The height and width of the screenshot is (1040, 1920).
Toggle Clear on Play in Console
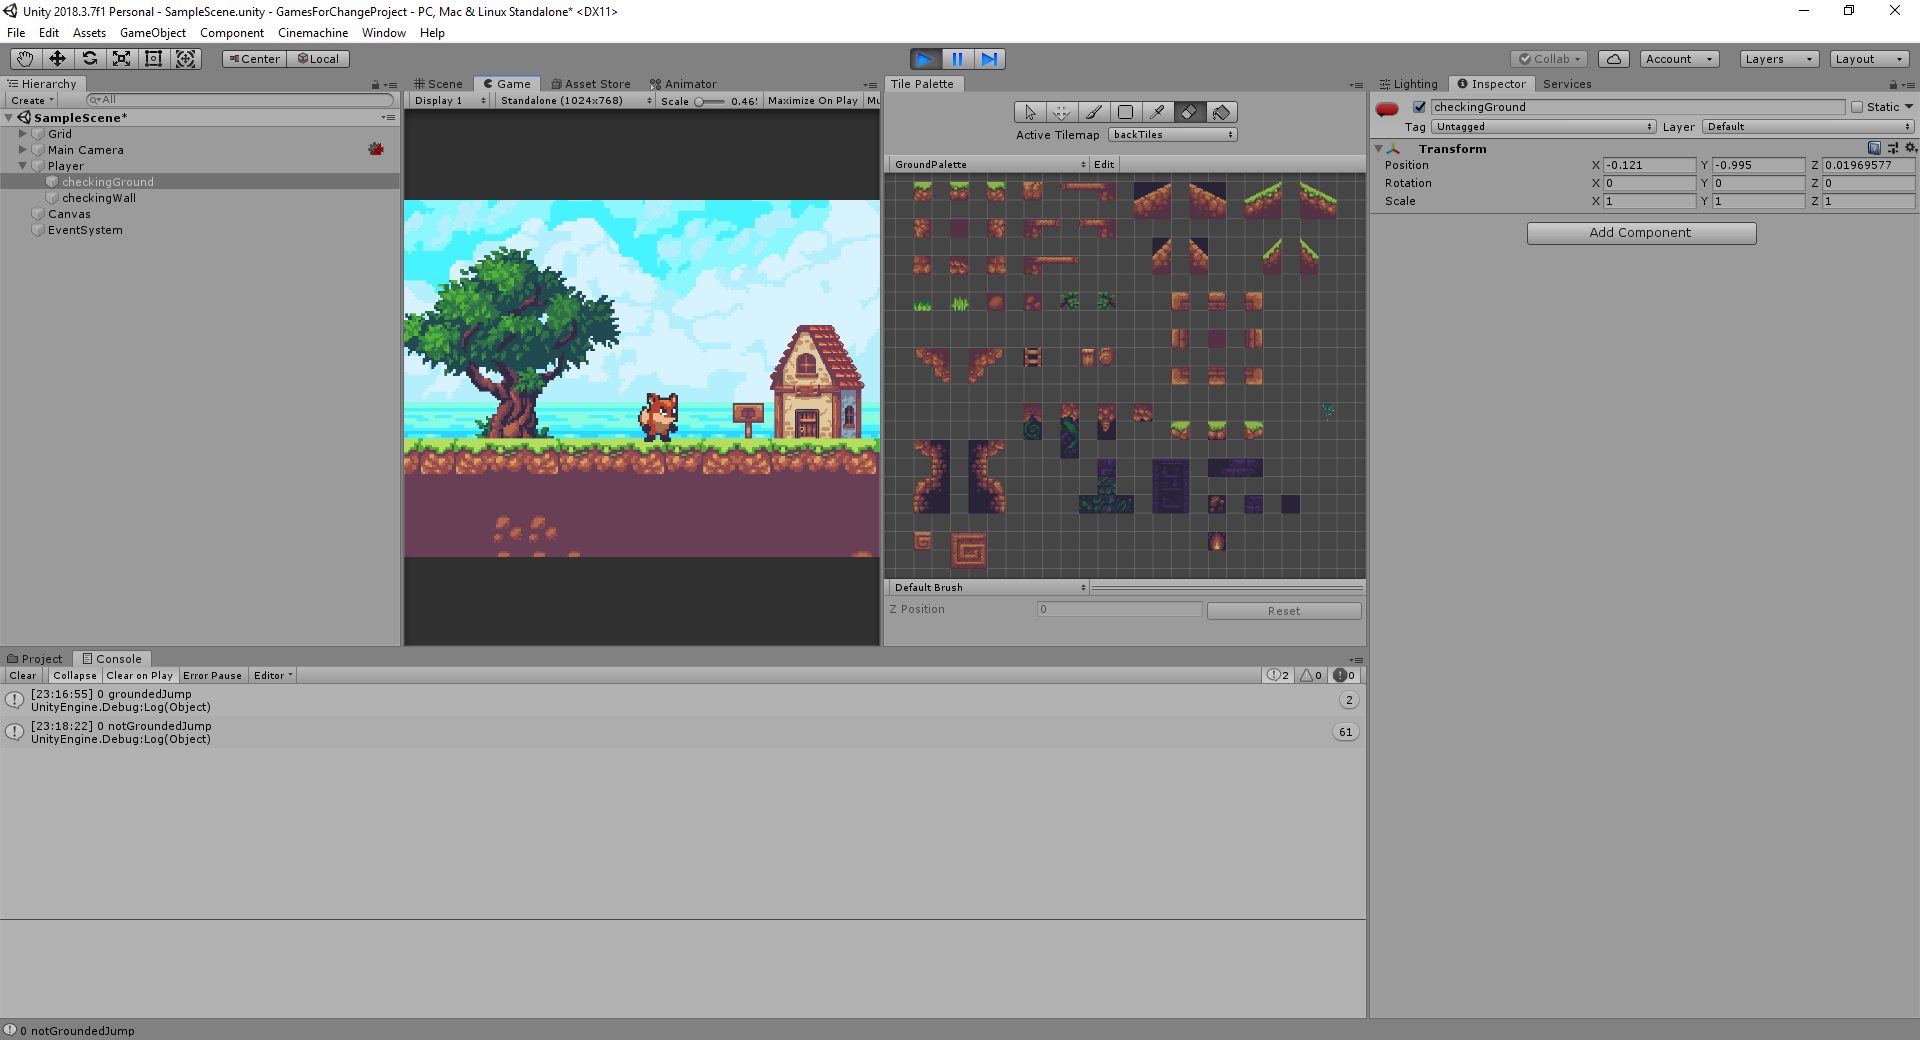coord(139,675)
